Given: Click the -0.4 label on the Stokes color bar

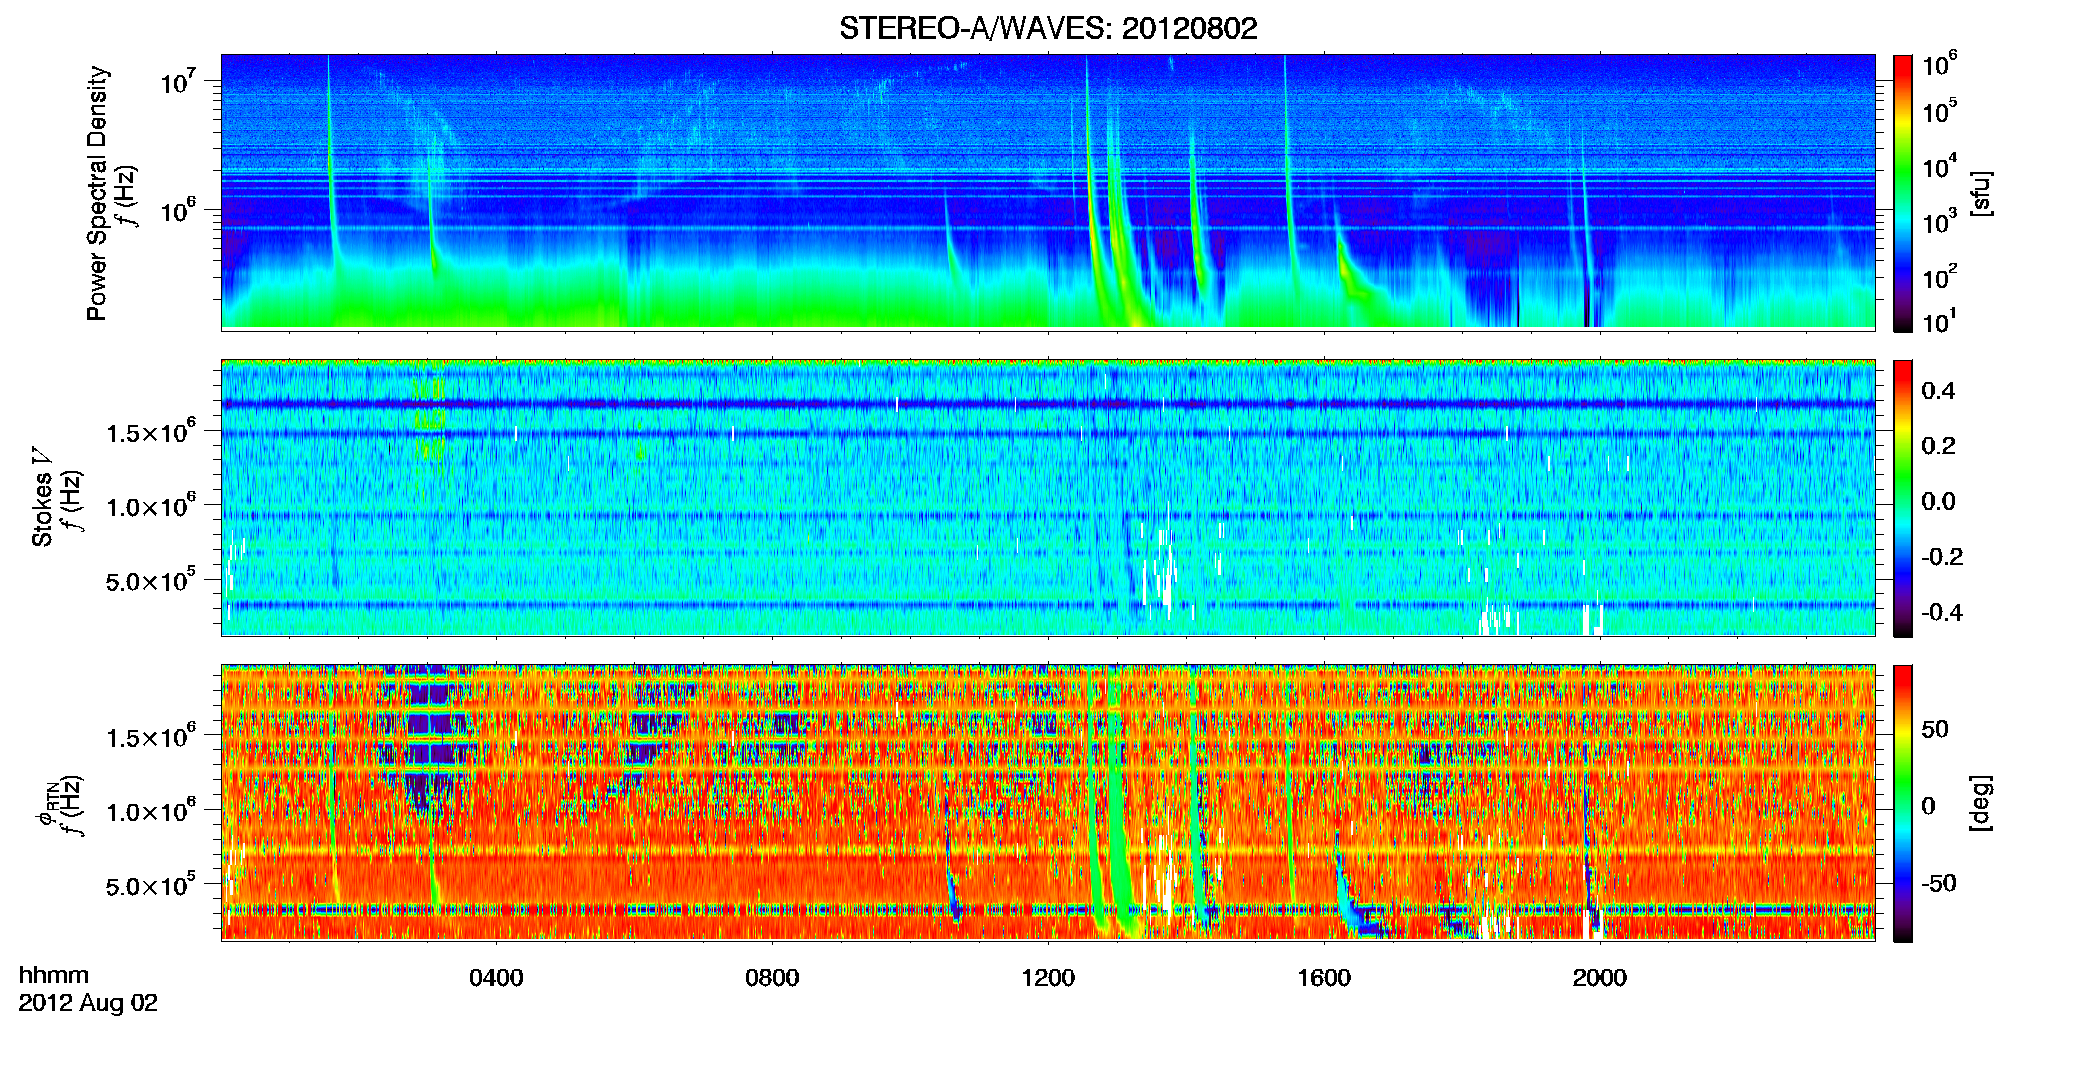Looking at the screenshot, I should click(1942, 612).
